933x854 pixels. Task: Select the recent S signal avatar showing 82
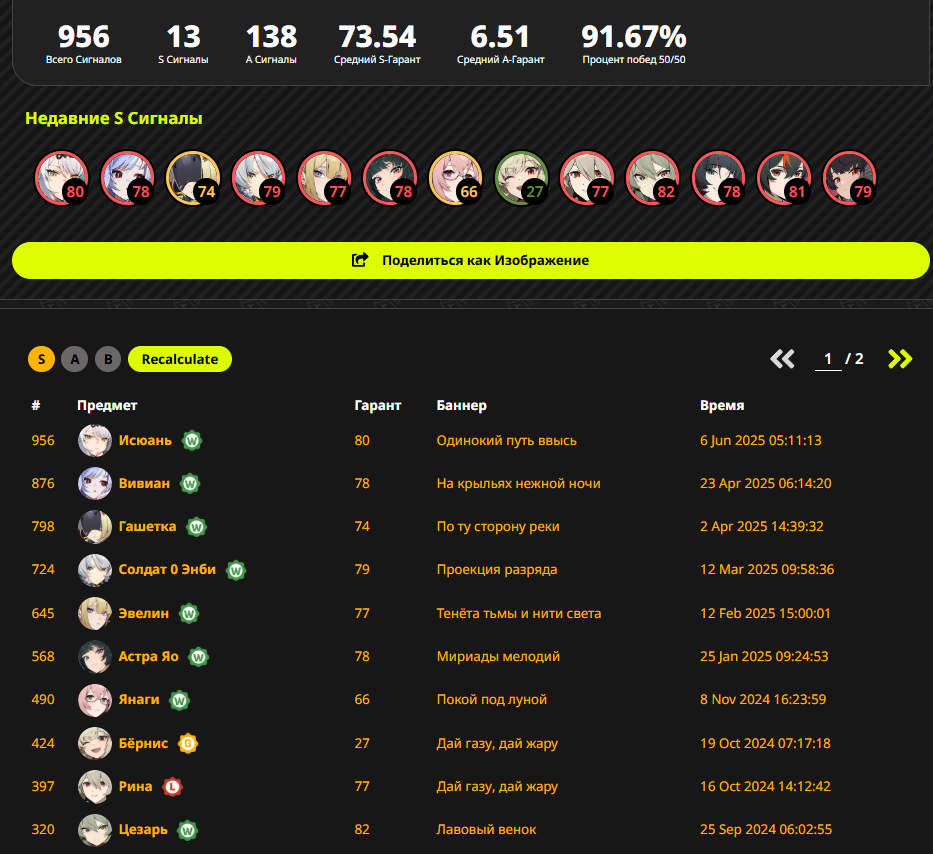coord(653,178)
